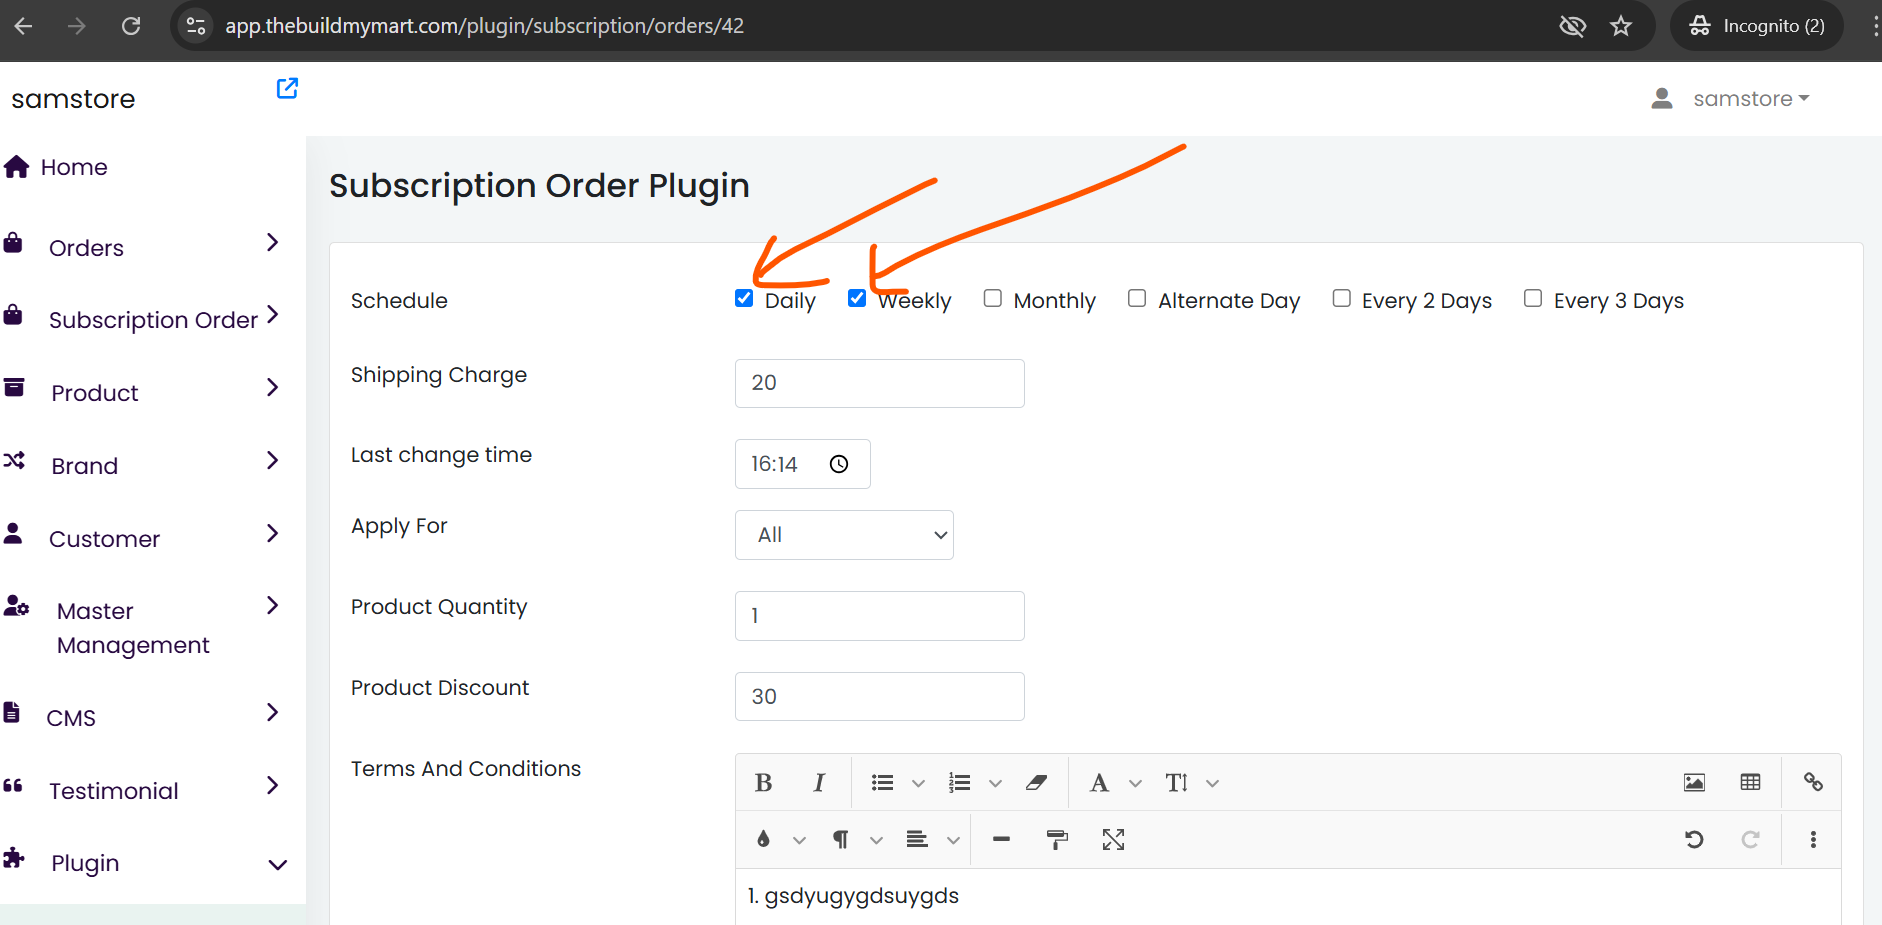Image resolution: width=1882 pixels, height=925 pixels.
Task: Click the samstore brand title
Action: [73, 99]
